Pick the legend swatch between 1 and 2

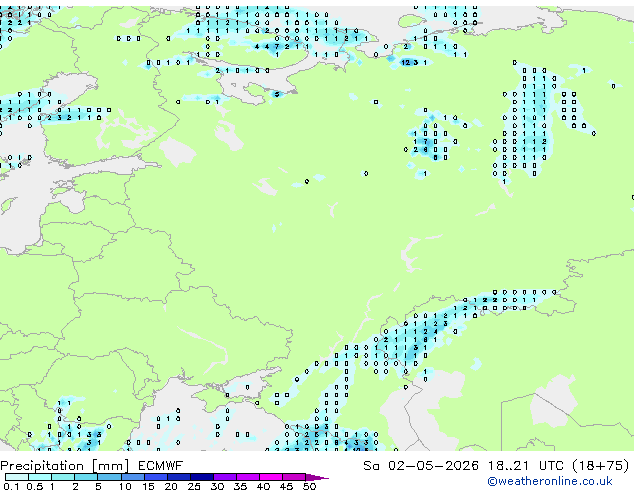pos(63,477)
